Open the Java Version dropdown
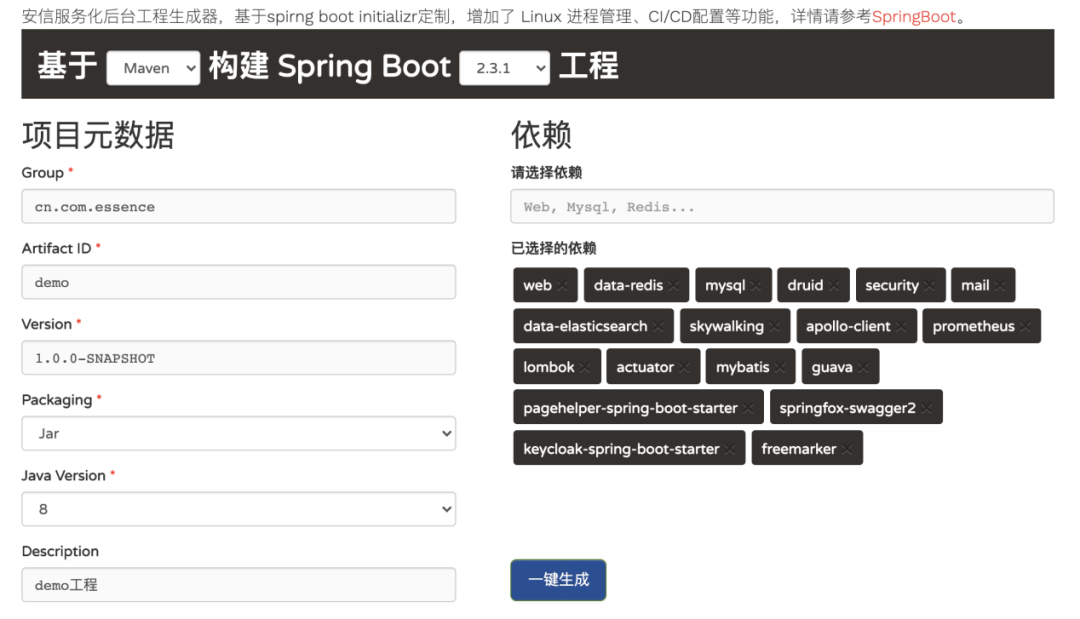This screenshot has width=1080, height=619. pyautogui.click(x=238, y=509)
